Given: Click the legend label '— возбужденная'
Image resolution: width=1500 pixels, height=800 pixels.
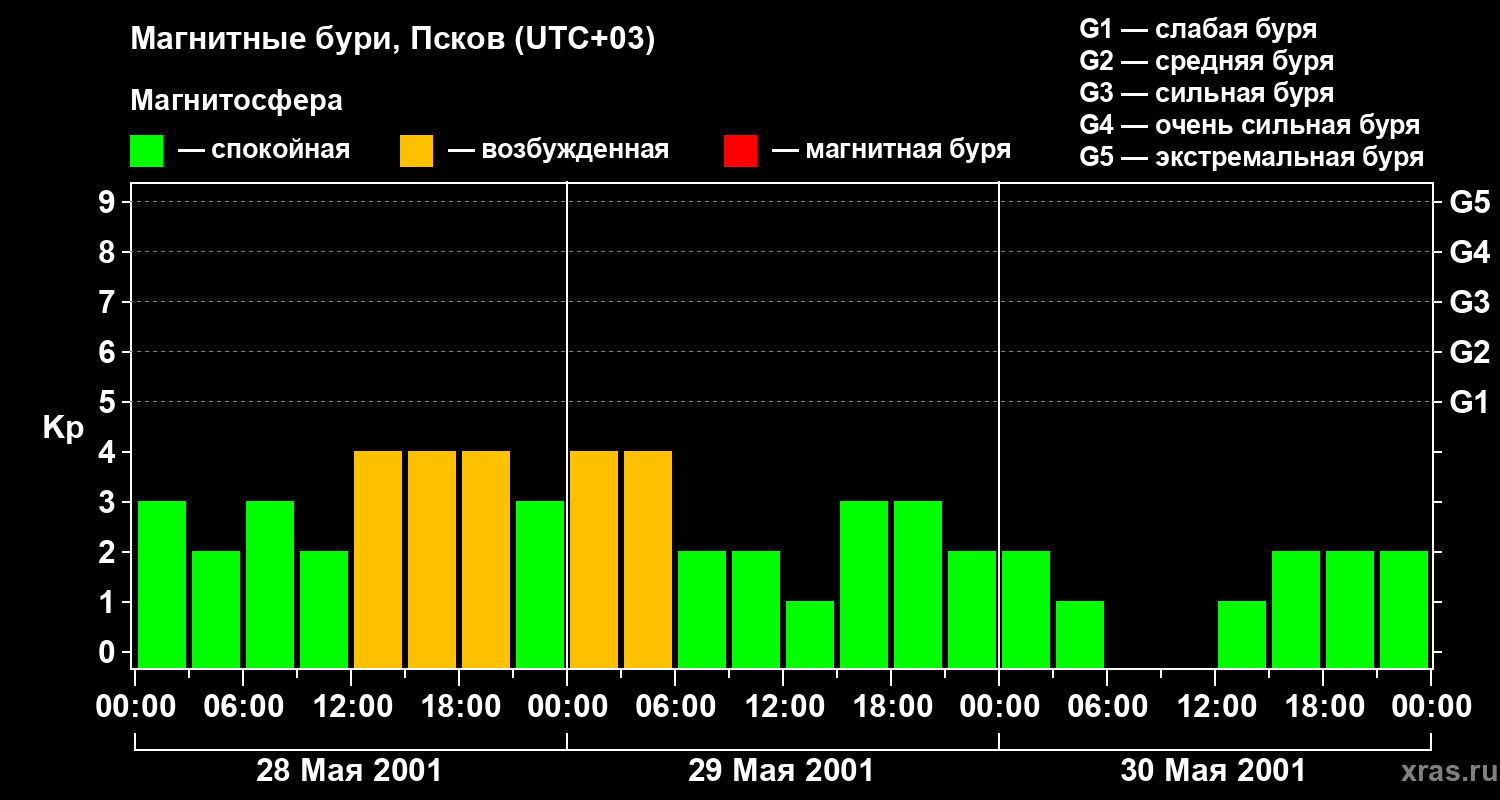Looking at the screenshot, I should pyautogui.click(x=558, y=150).
